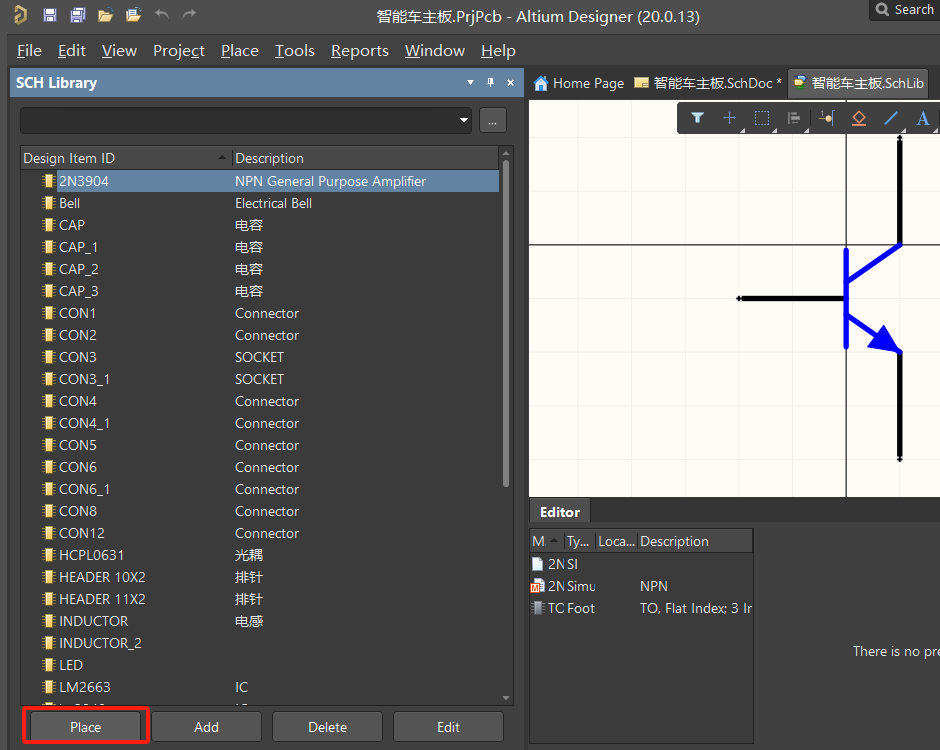Click the Add button
The height and width of the screenshot is (750, 940).
point(206,727)
